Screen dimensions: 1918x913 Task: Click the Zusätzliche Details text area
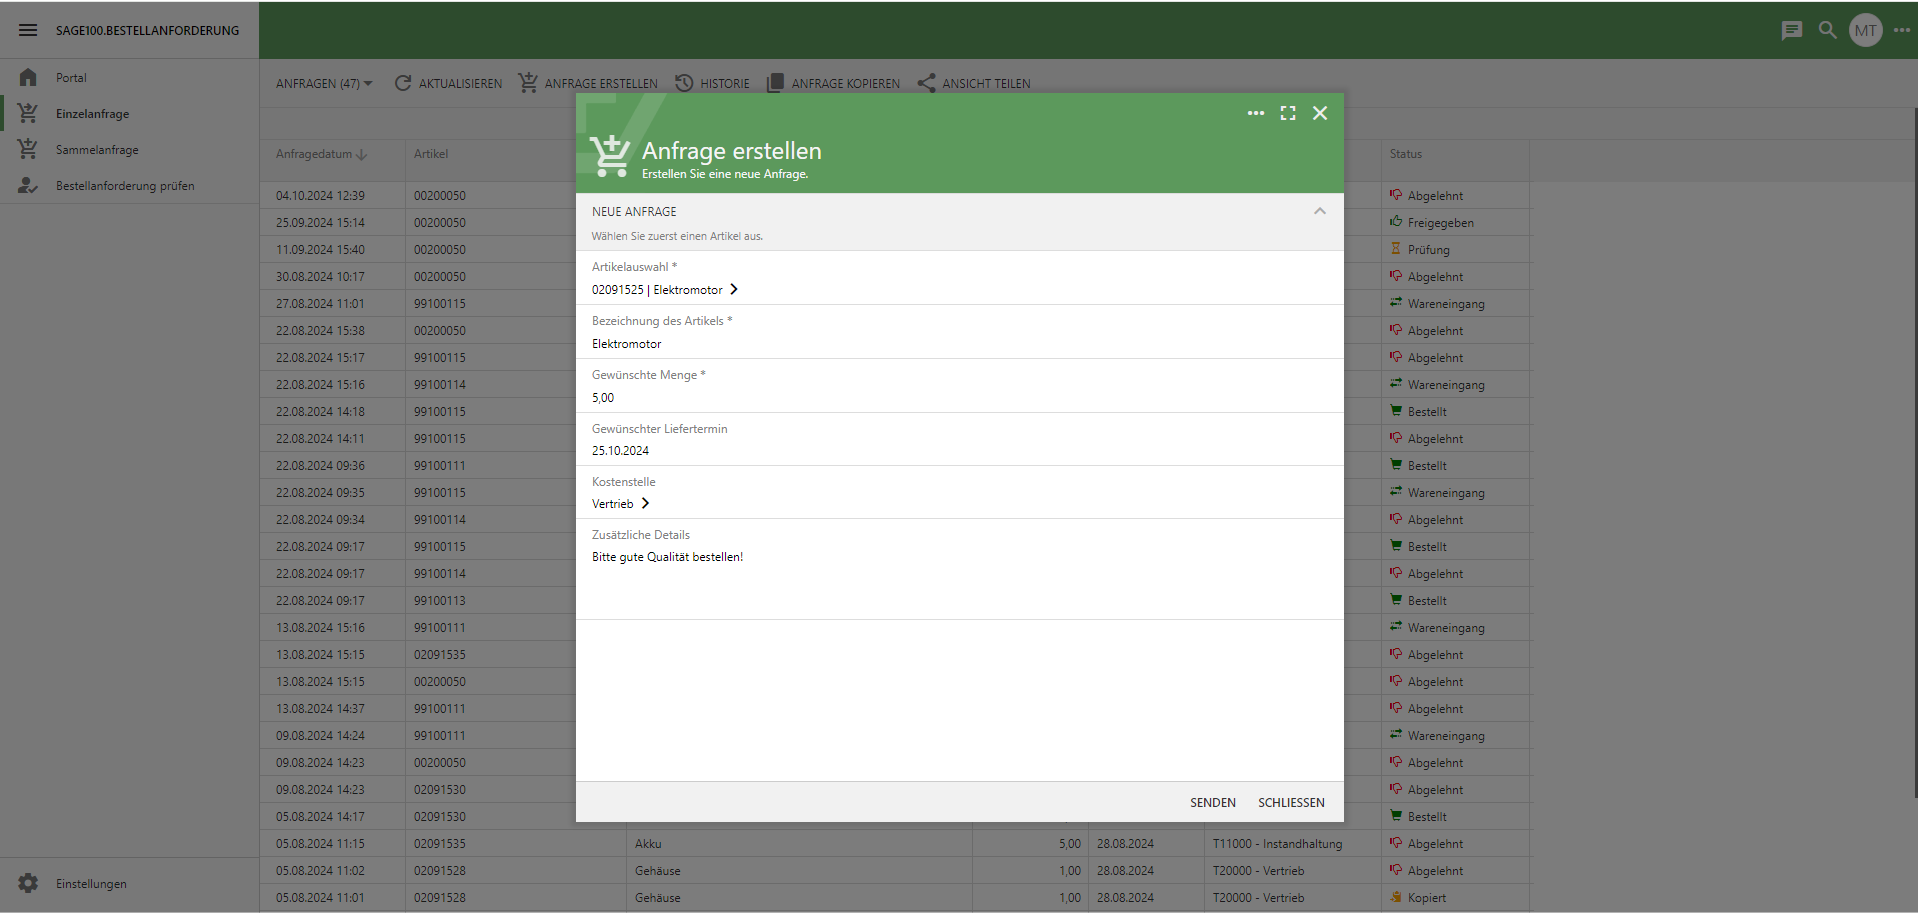960,569
